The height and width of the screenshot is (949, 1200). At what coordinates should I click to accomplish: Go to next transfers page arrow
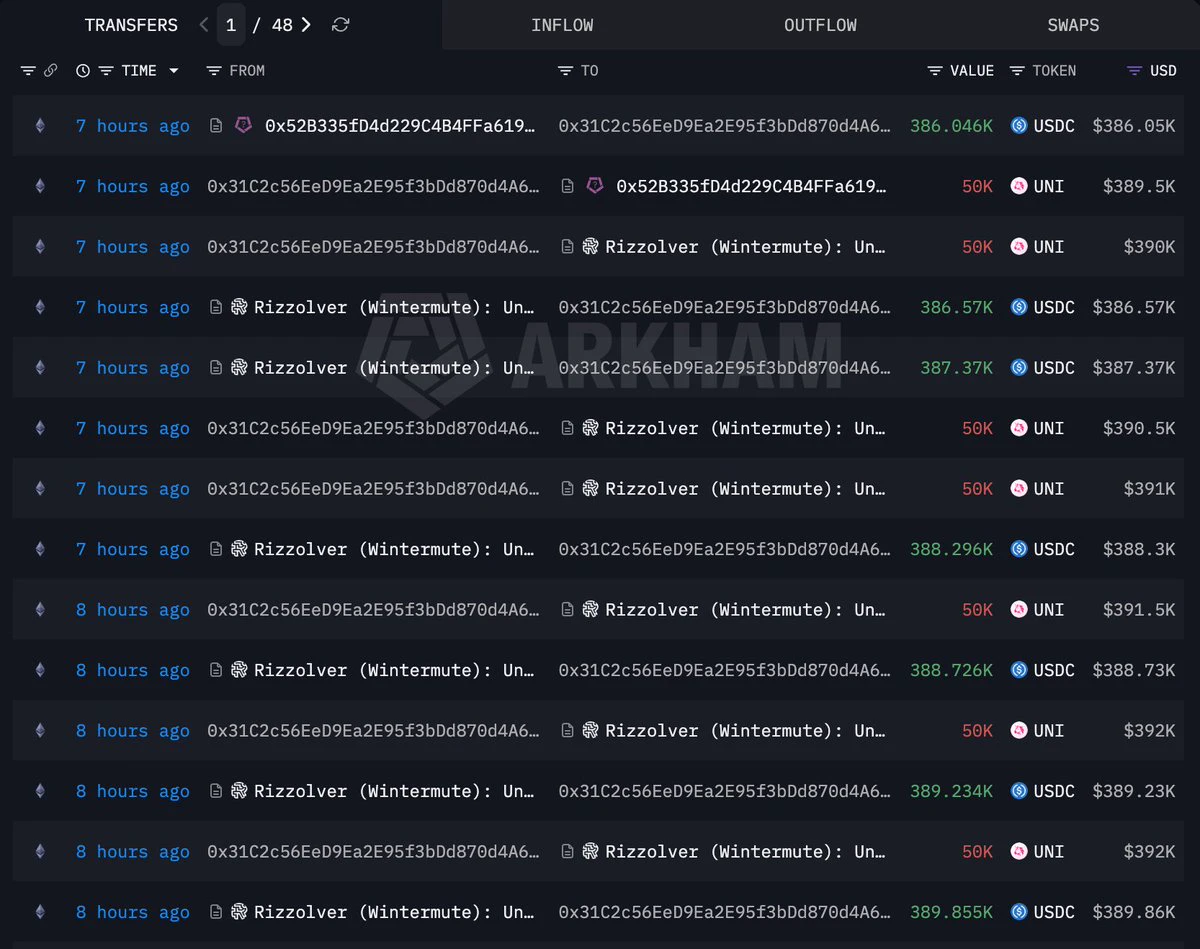point(306,25)
